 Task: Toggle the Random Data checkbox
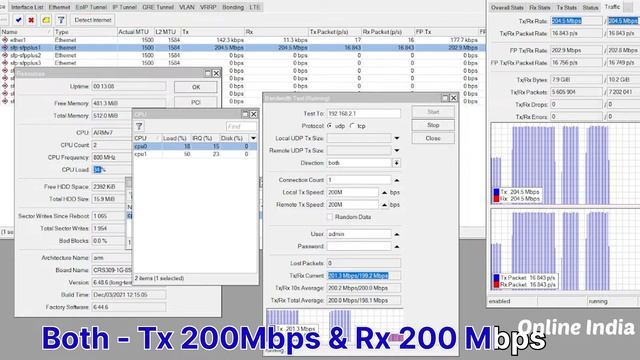point(330,217)
